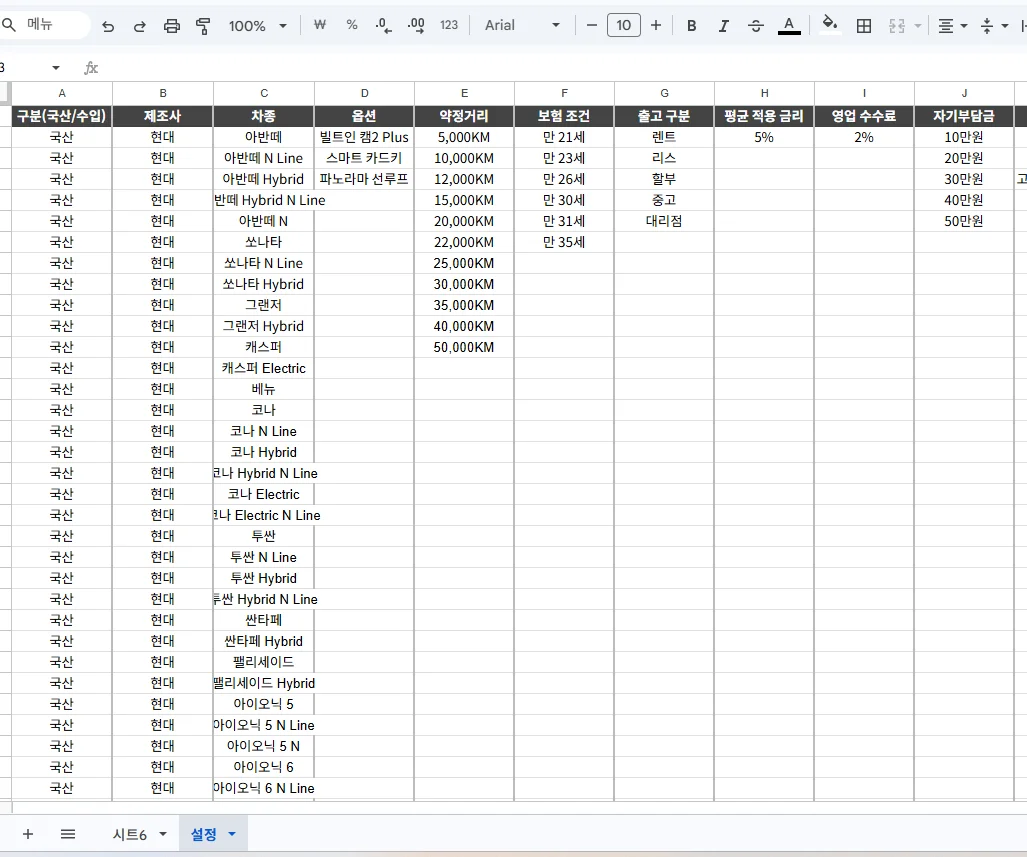Decrease font size with minus button
Viewport: 1027px width, 857px height.
(591, 25)
